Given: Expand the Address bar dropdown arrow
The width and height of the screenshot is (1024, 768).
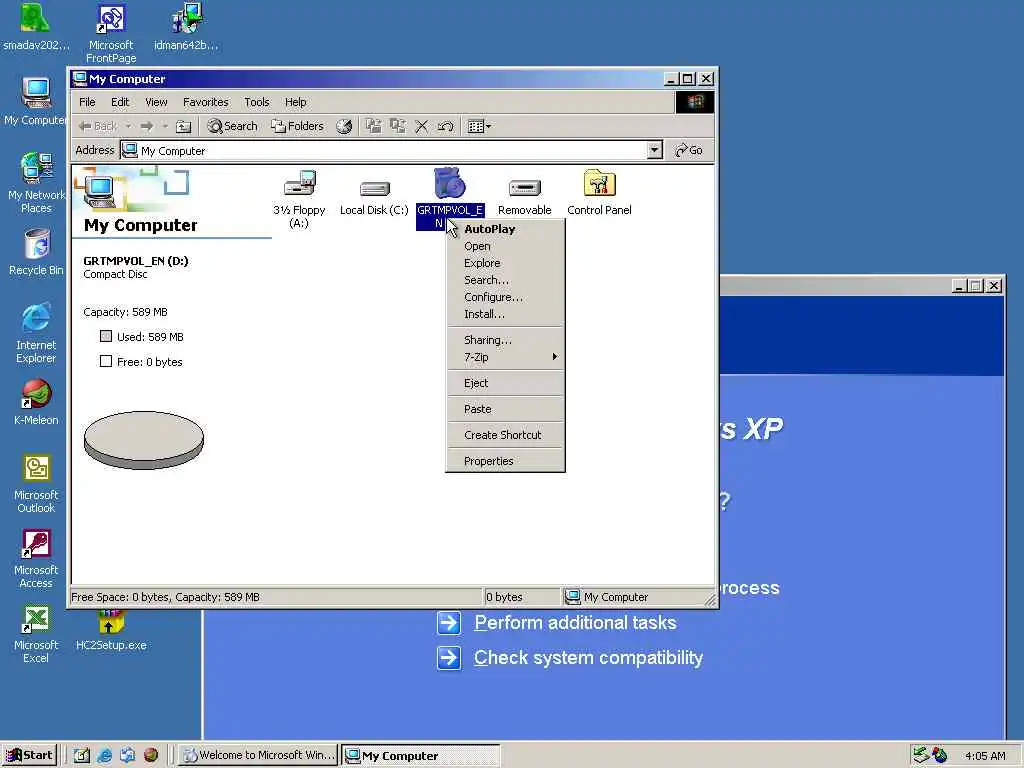Looking at the screenshot, I should coord(654,151).
